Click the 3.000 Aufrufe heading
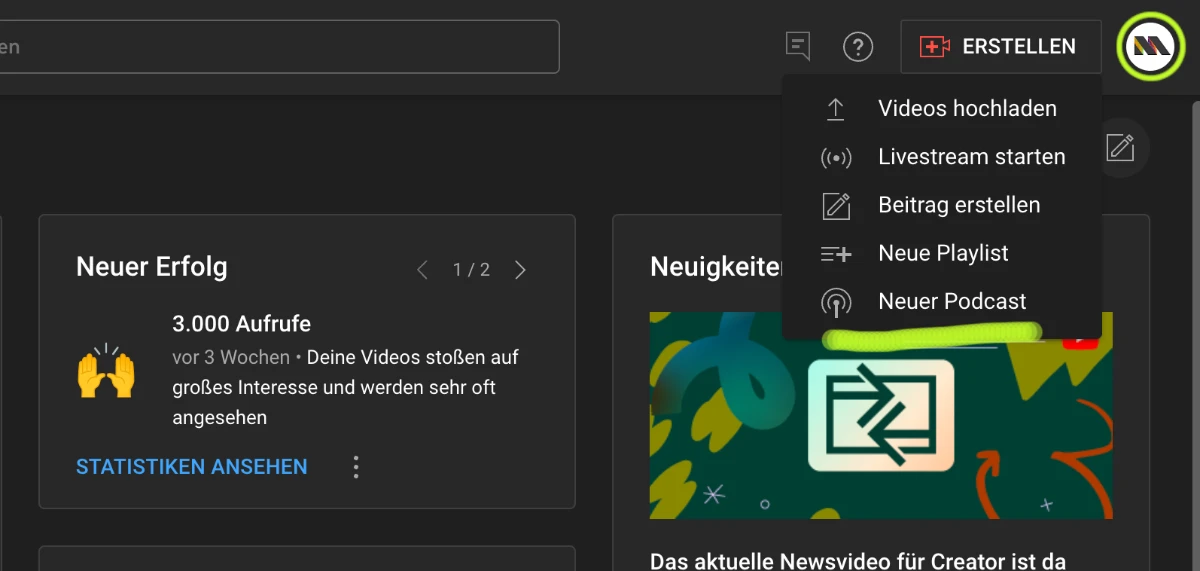 tap(242, 324)
